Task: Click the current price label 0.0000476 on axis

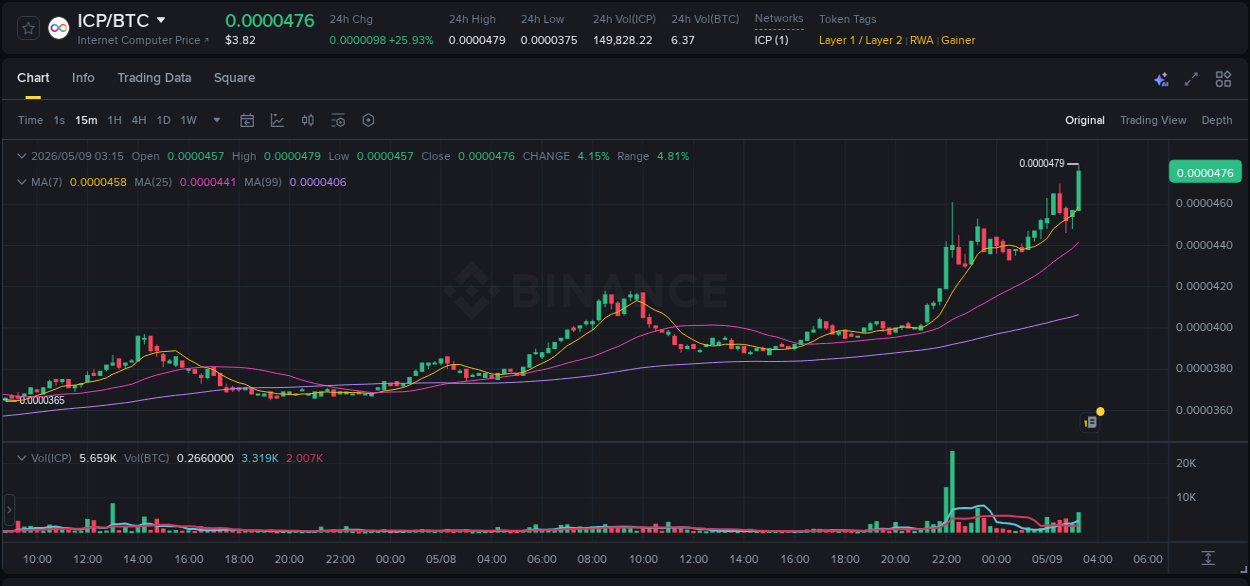Action: click(x=1205, y=173)
